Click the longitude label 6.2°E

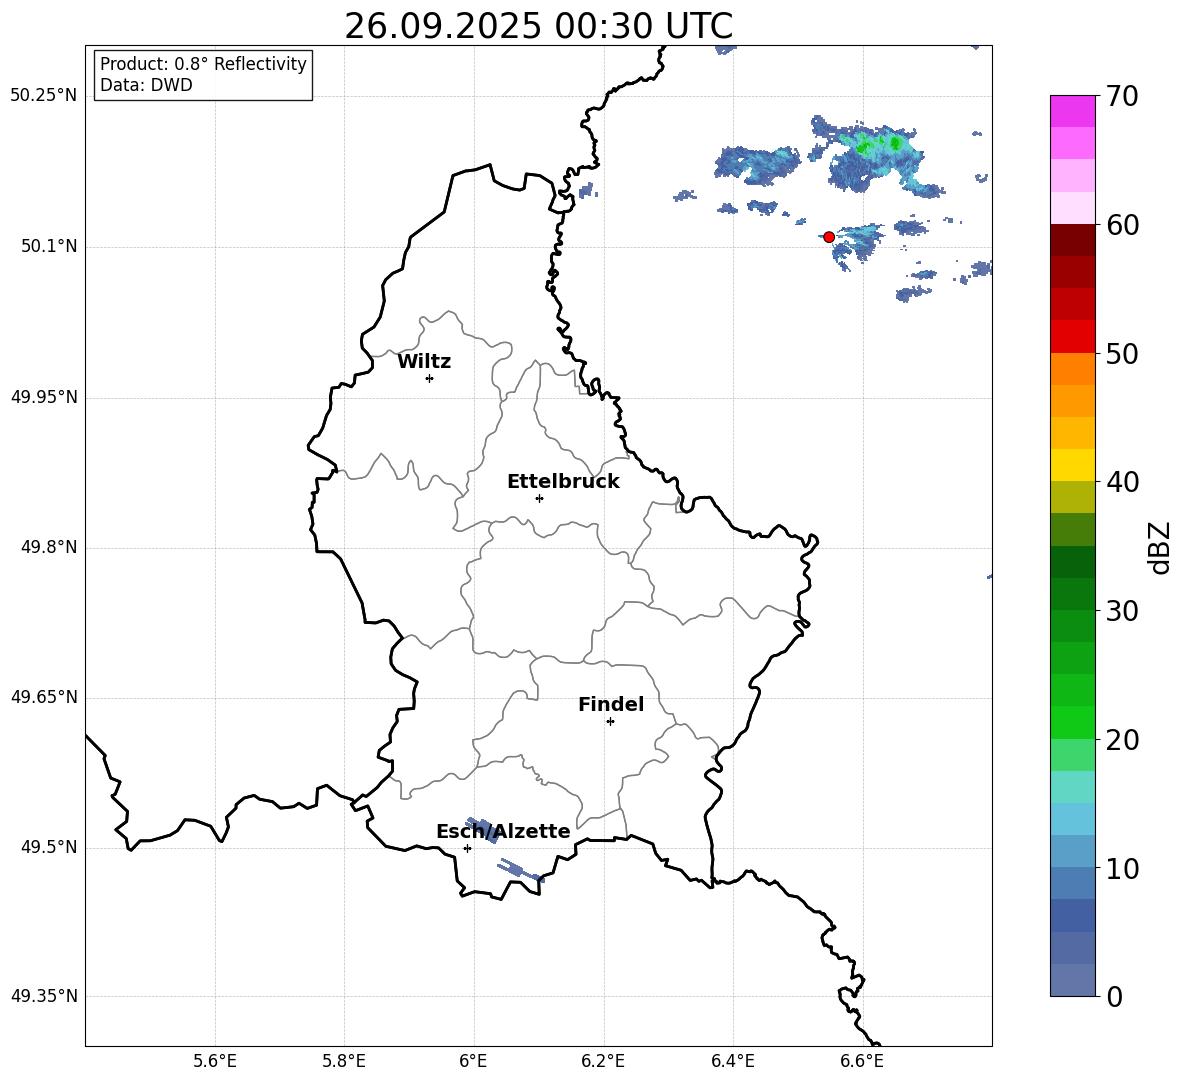point(603,1062)
